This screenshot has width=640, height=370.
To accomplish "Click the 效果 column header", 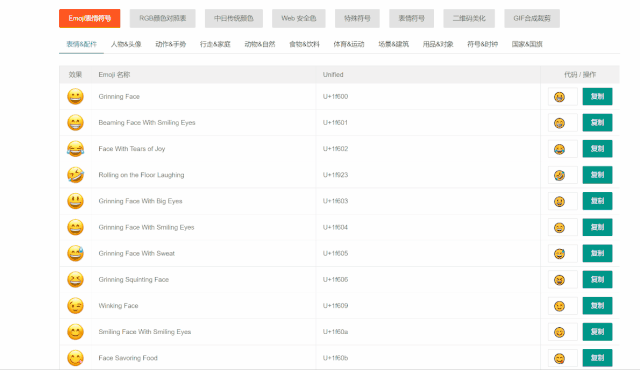I will [75, 75].
